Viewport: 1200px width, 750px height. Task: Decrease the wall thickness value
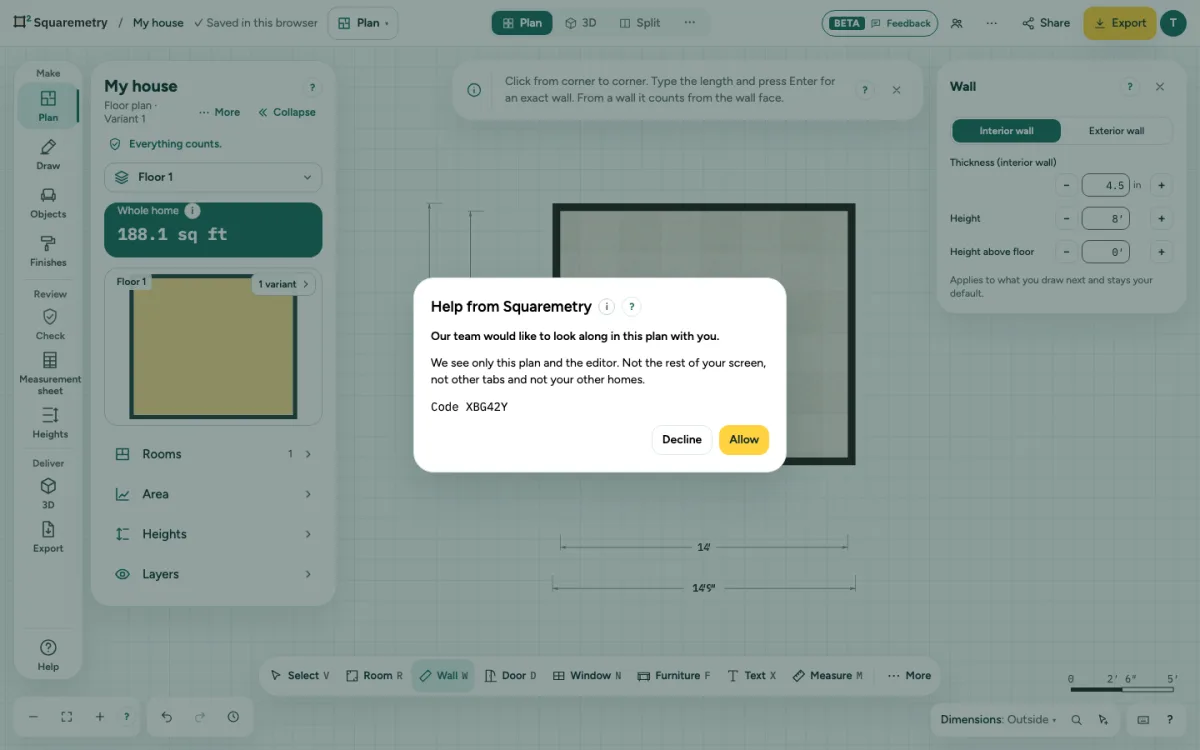[x=1066, y=185]
